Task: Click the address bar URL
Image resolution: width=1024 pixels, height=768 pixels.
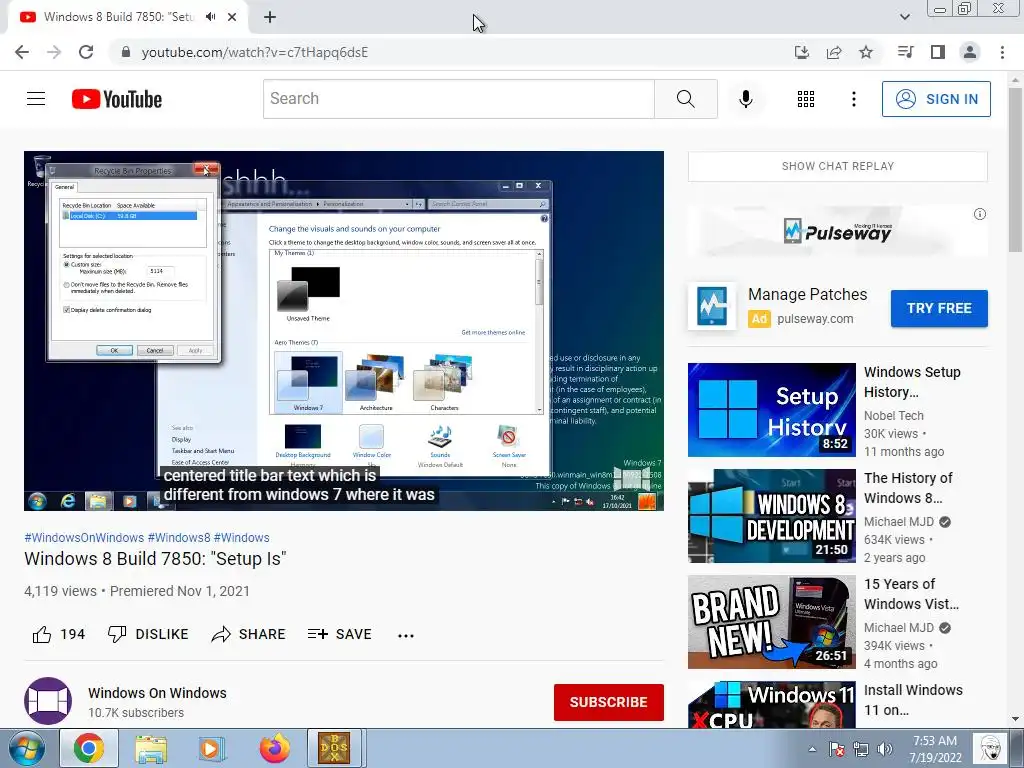Action: pos(255,52)
